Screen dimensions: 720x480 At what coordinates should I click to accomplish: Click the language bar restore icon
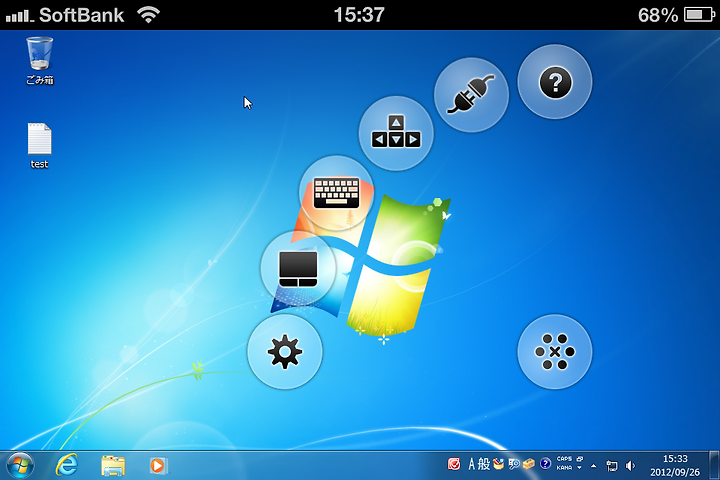pos(580,458)
